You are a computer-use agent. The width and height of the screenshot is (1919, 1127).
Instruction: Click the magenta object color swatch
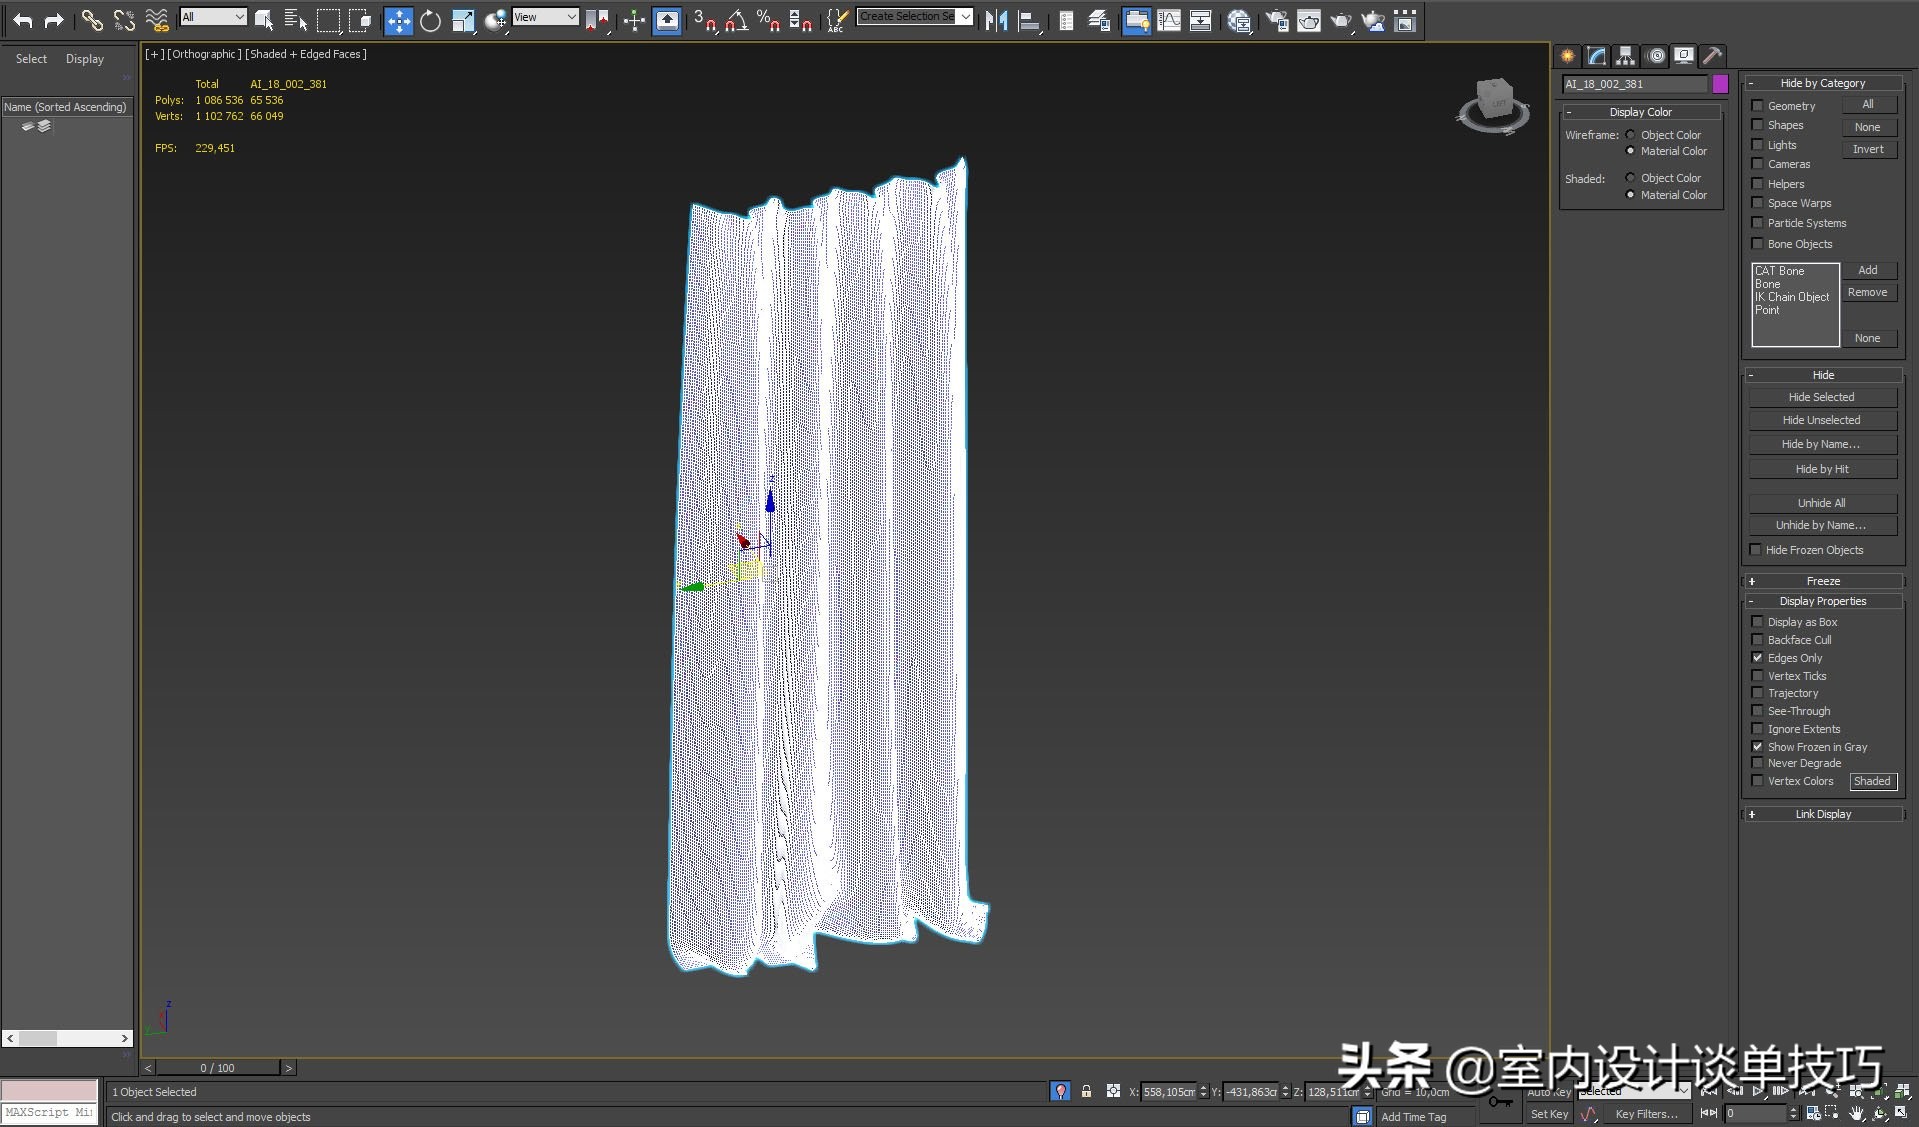[1720, 84]
